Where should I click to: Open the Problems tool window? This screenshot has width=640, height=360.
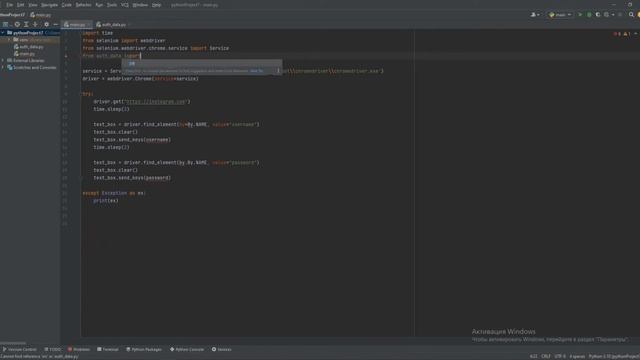point(79,349)
